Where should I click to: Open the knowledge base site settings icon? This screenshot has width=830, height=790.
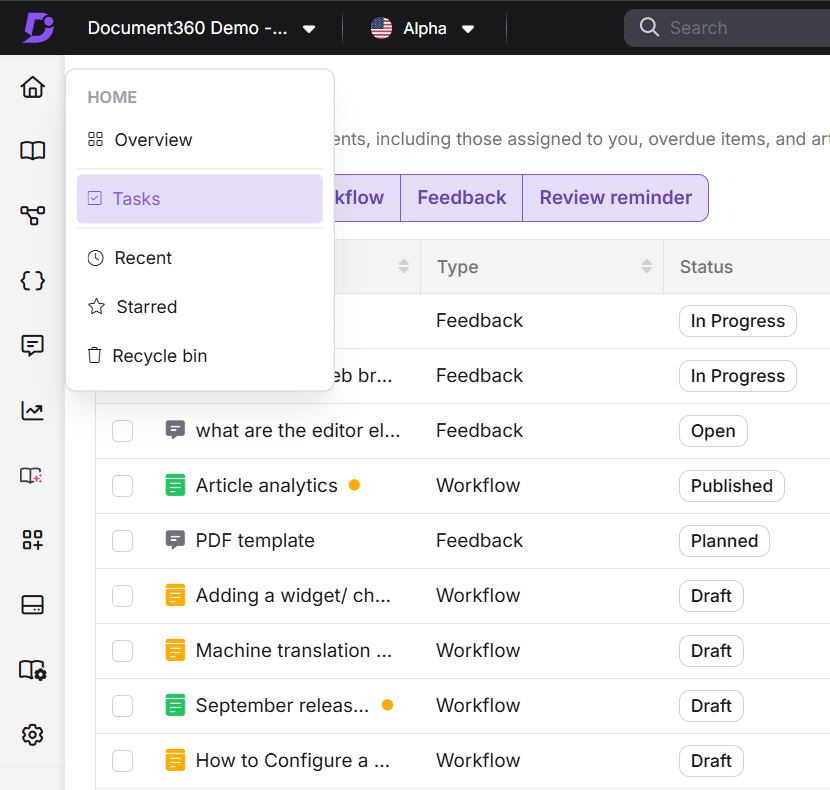32,670
